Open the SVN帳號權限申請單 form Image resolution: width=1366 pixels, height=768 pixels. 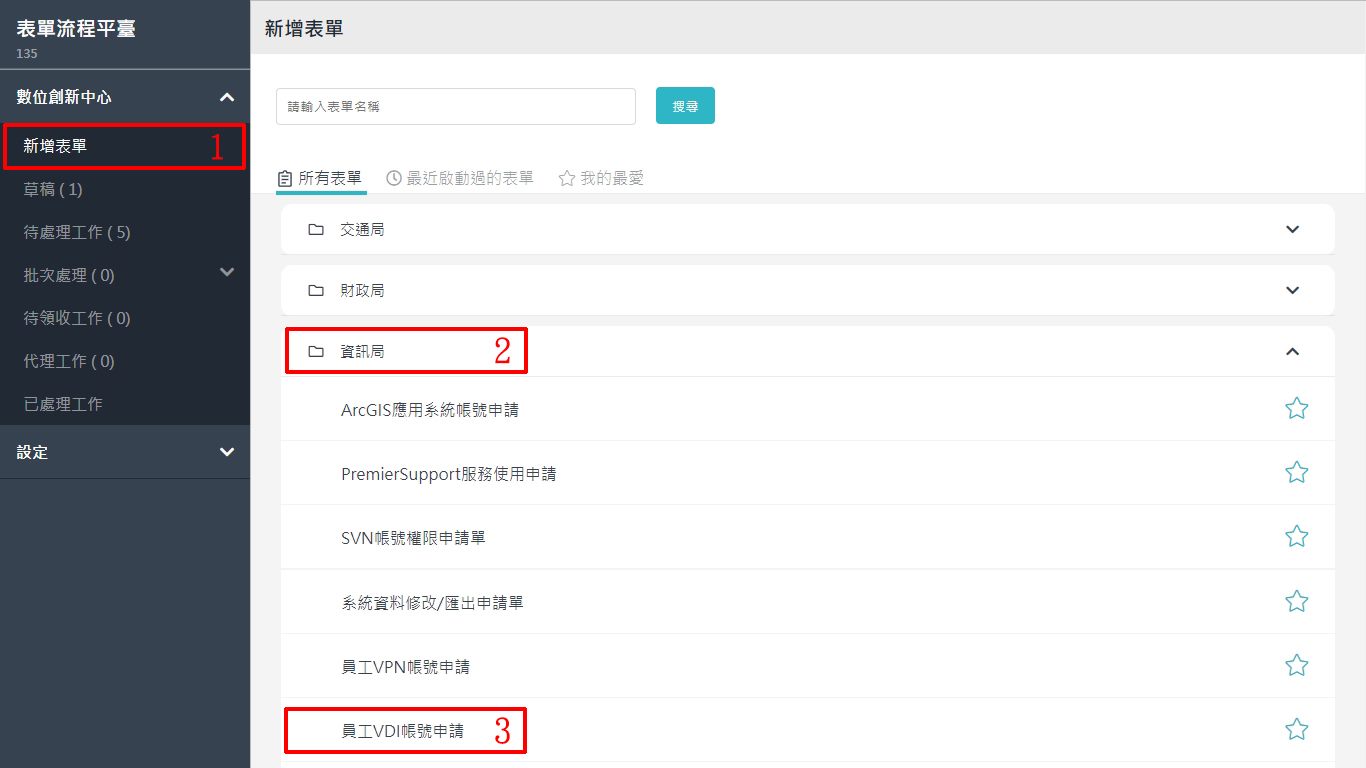(x=413, y=538)
